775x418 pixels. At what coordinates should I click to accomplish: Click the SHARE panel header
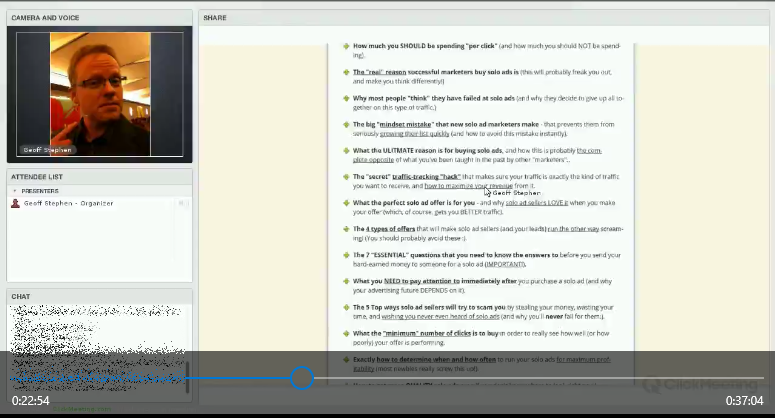click(484, 18)
